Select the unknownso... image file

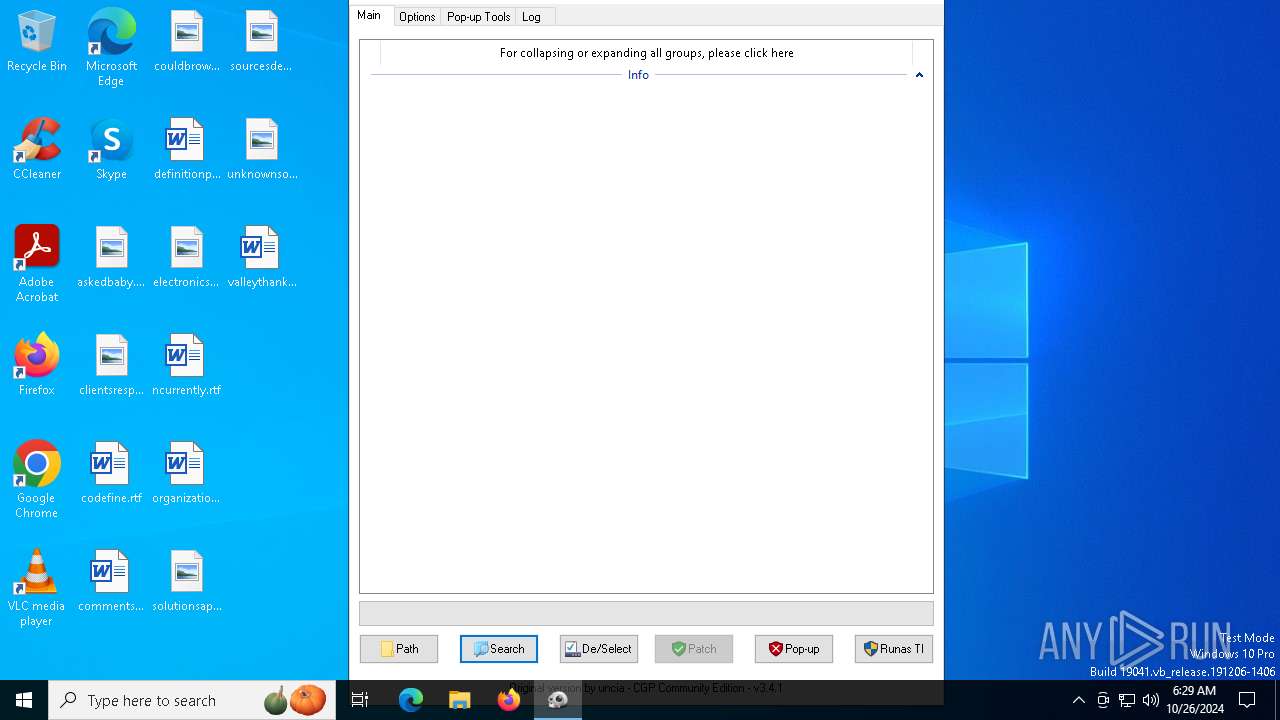(x=262, y=150)
